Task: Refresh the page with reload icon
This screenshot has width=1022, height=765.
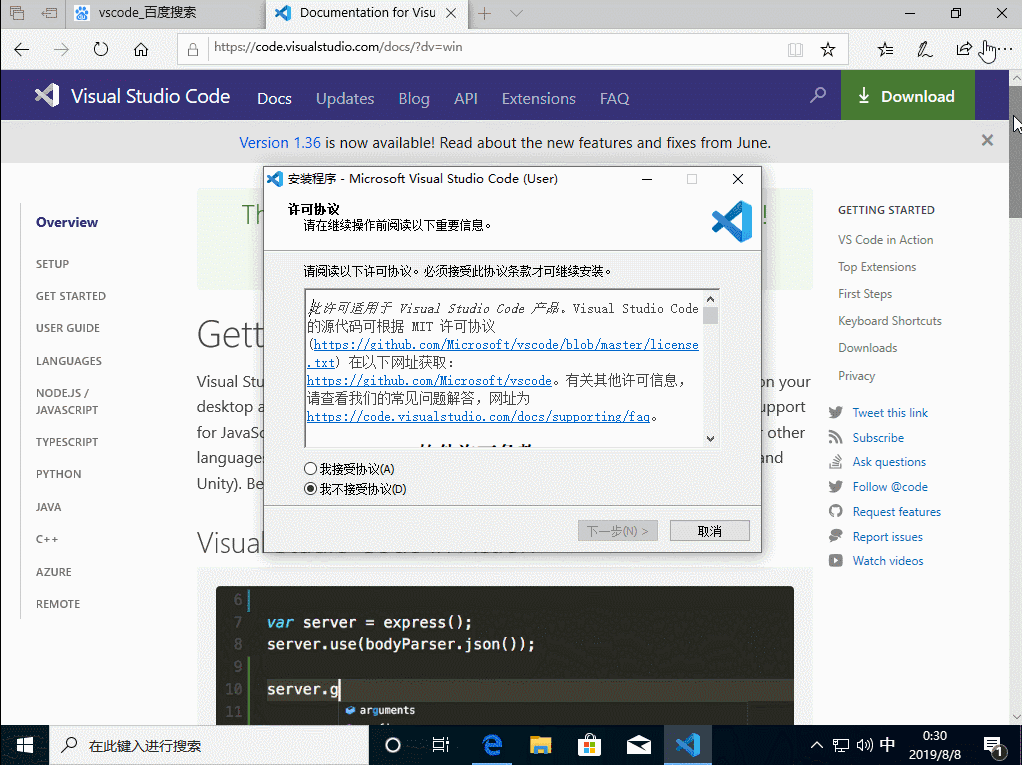Action: (100, 50)
